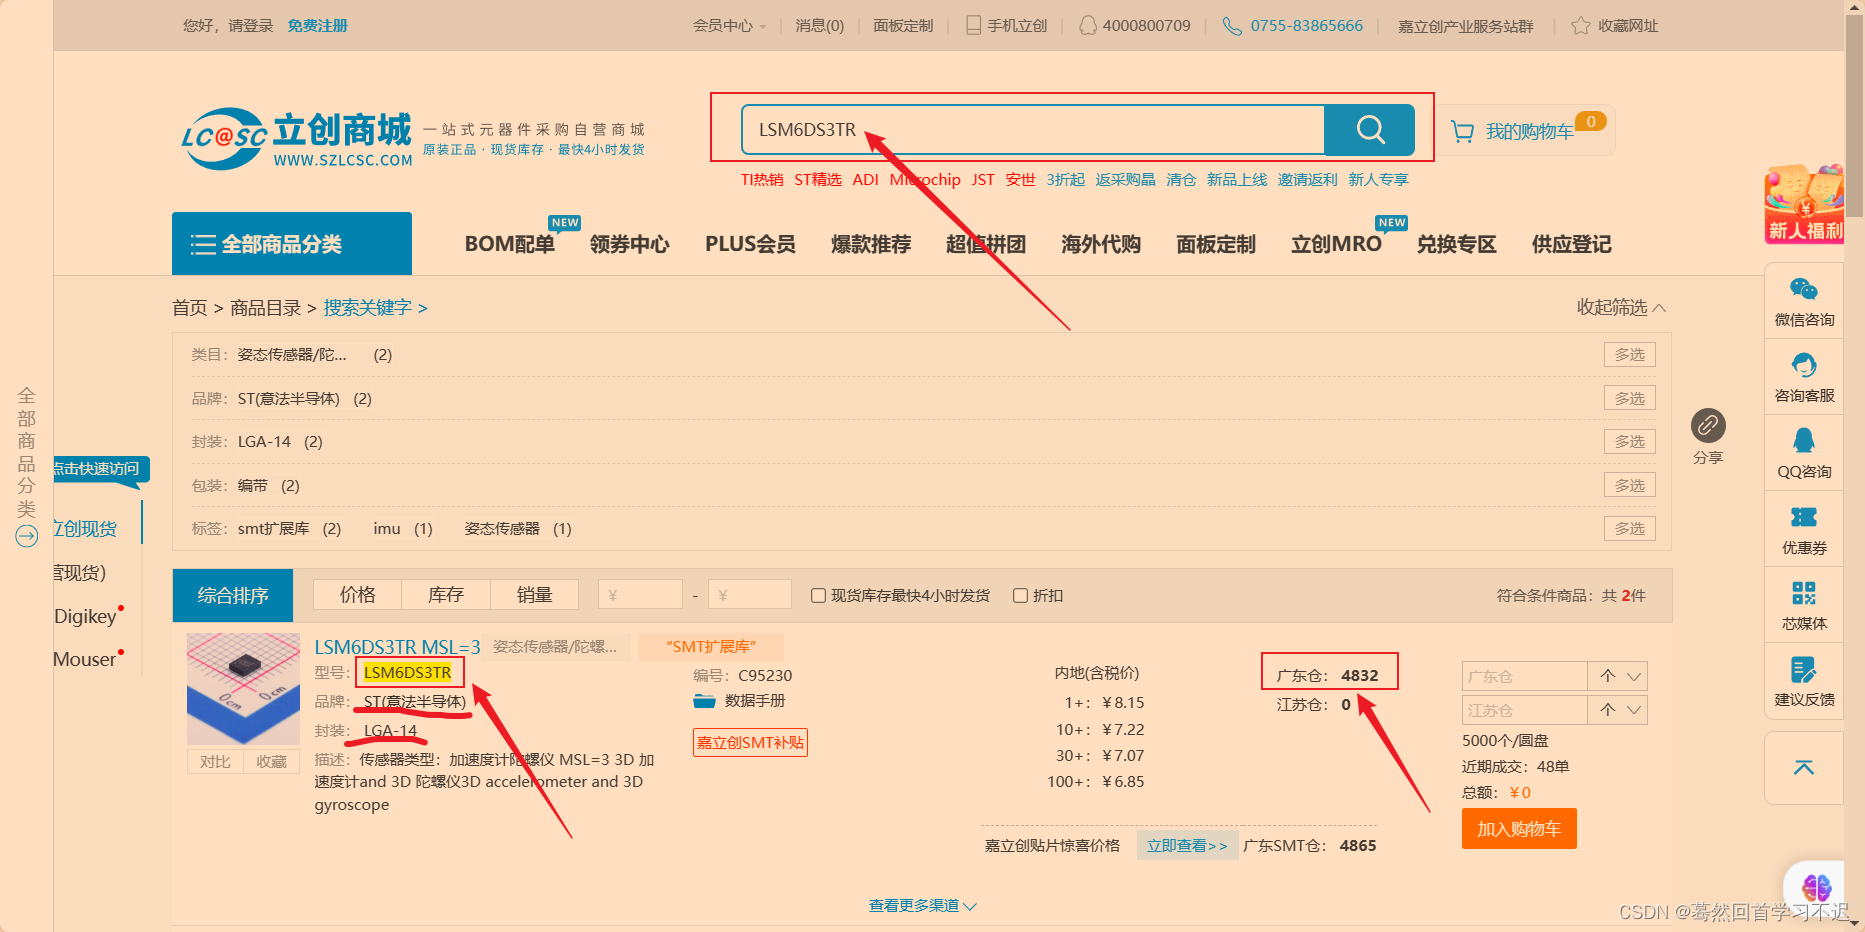Expand all product categories menu

click(292, 244)
